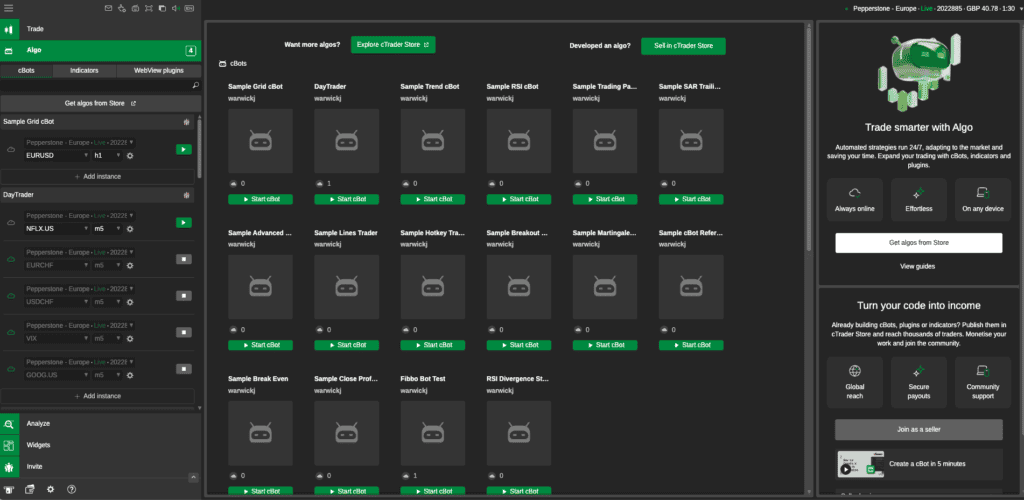Switch to the cBots tab
Image resolution: width=1024 pixels, height=500 pixels.
point(26,70)
